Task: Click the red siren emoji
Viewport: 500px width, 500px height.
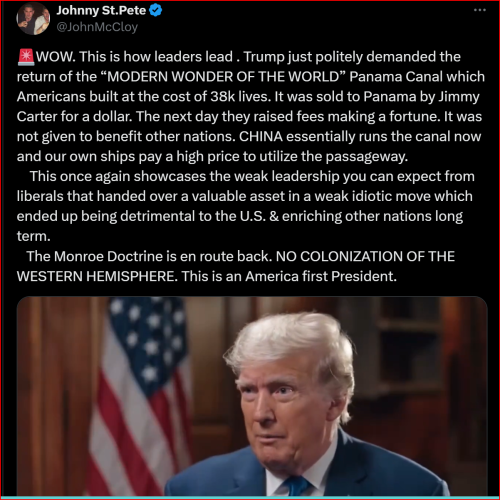Action: (26, 57)
